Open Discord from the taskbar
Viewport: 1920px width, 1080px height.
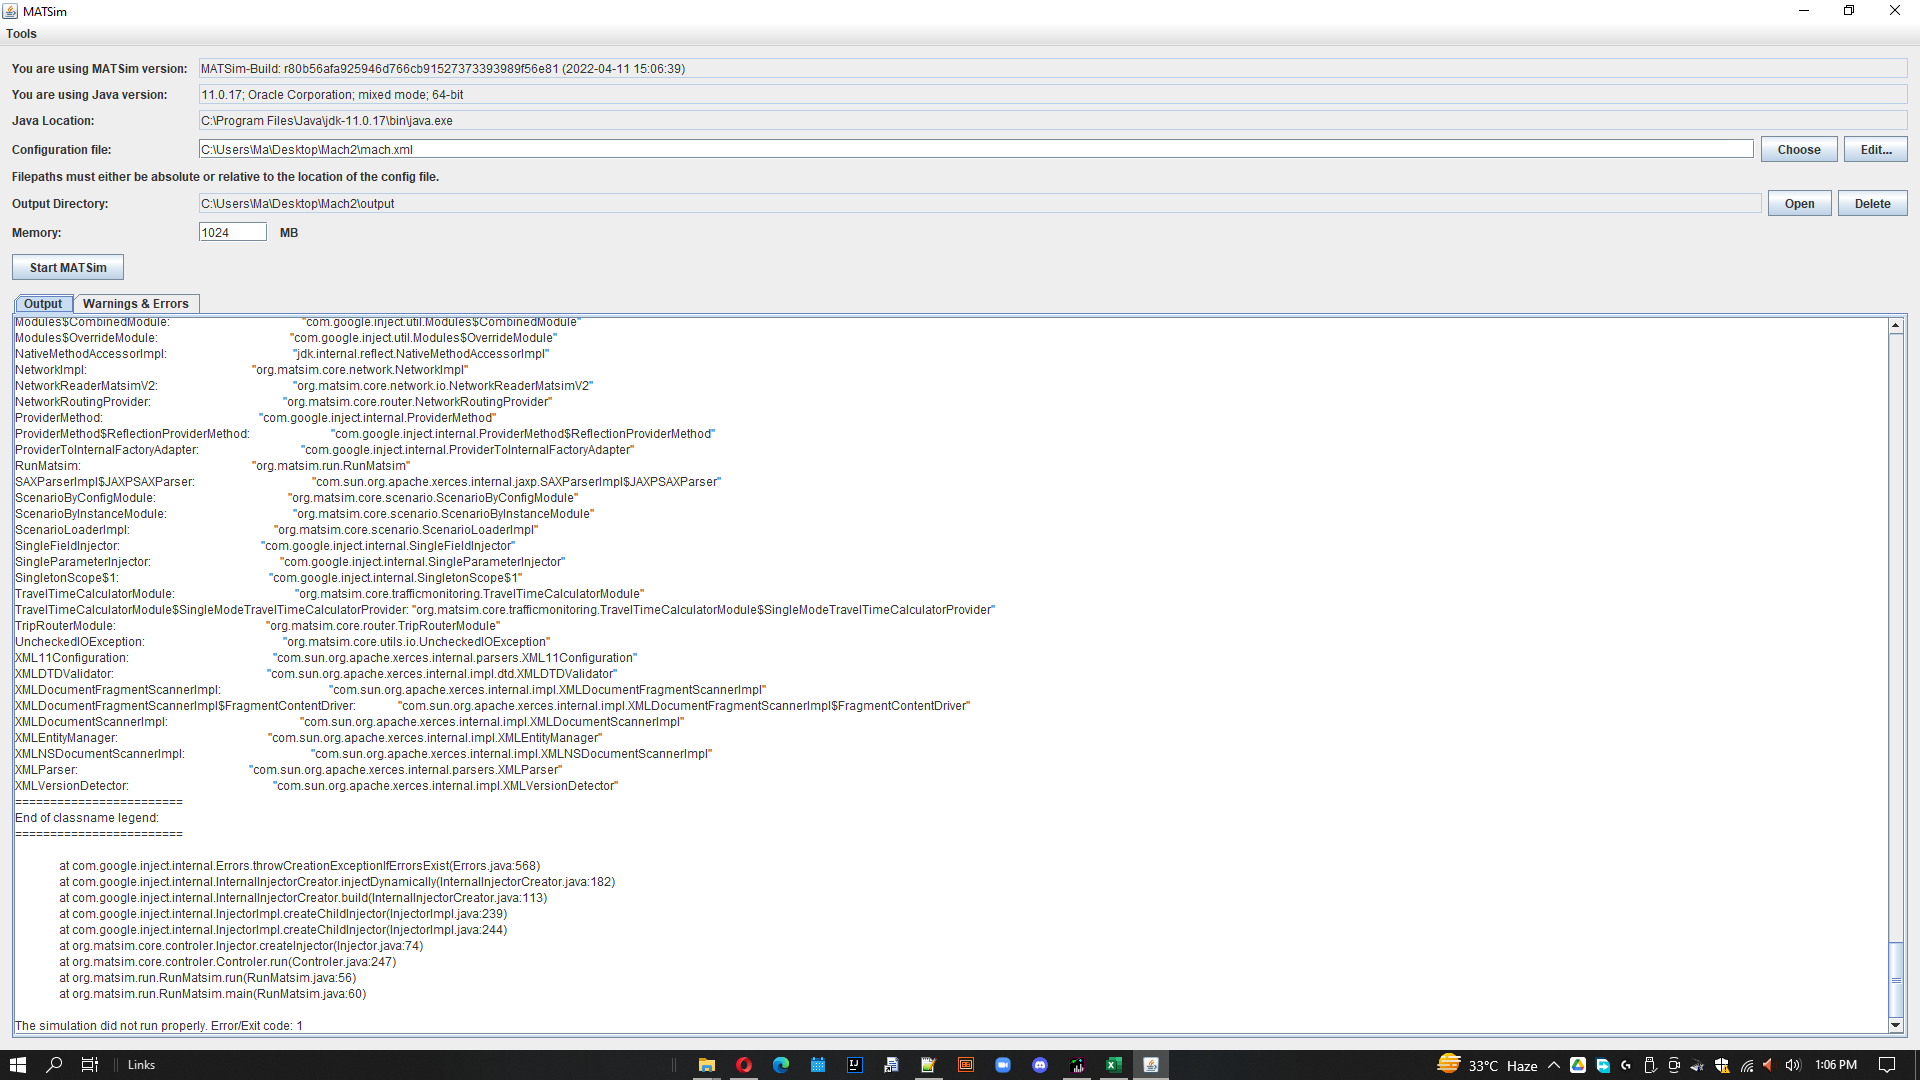pyautogui.click(x=1040, y=1064)
